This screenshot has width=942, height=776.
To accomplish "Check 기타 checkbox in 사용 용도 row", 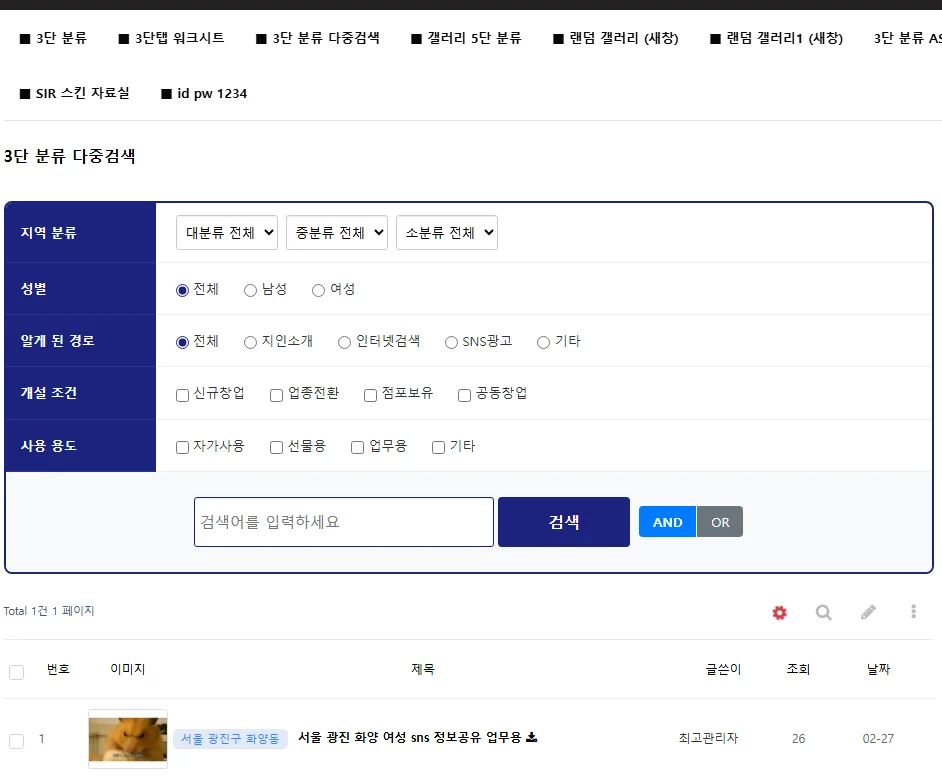I will (x=439, y=447).
